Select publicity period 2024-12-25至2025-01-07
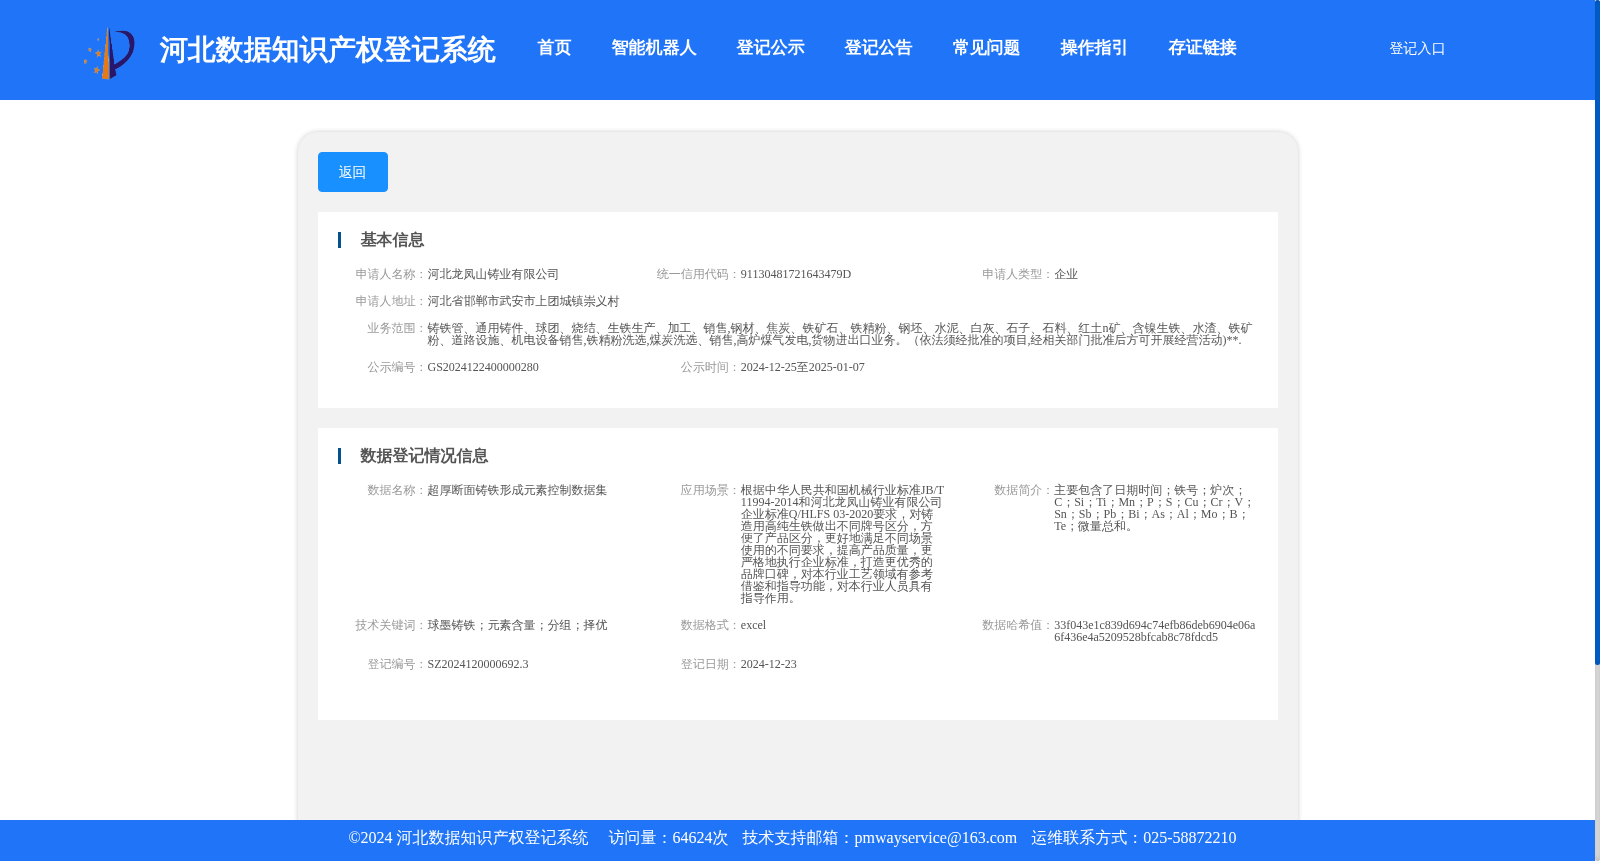The width and height of the screenshot is (1600, 861). (x=803, y=367)
